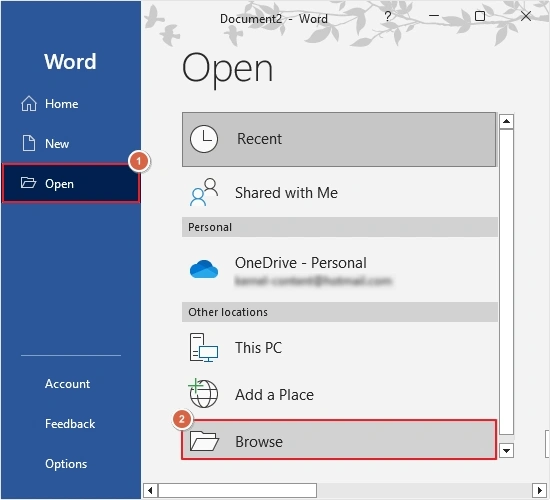Image resolution: width=550 pixels, height=500 pixels.
Task: Choose OneDrive - Personal location
Action: pyautogui.click(x=340, y=270)
